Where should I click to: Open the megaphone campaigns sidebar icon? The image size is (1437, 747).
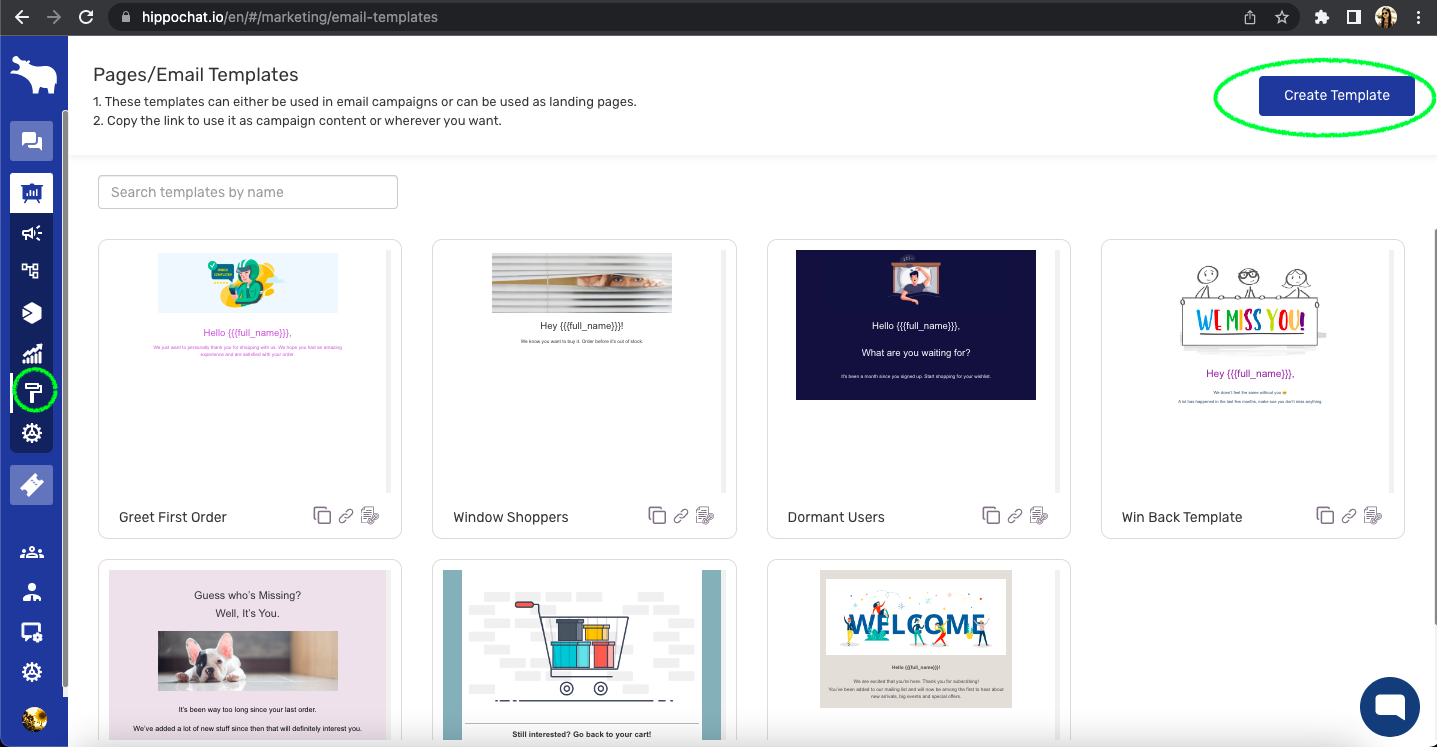point(32,233)
